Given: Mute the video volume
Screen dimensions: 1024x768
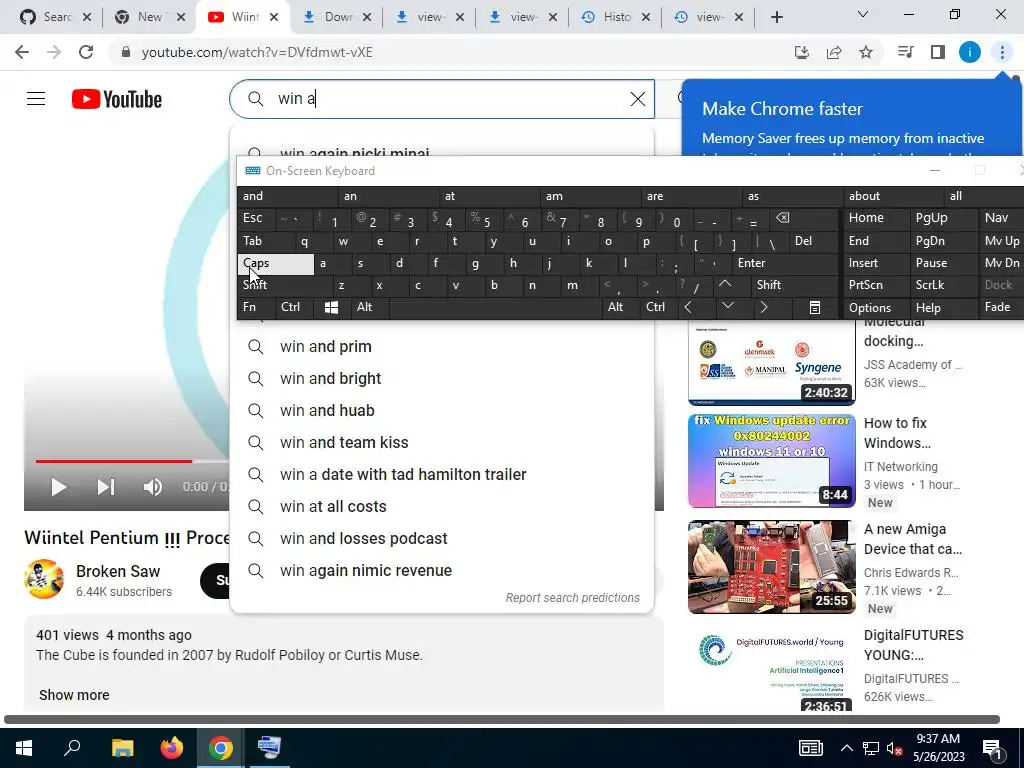Looking at the screenshot, I should (x=153, y=487).
